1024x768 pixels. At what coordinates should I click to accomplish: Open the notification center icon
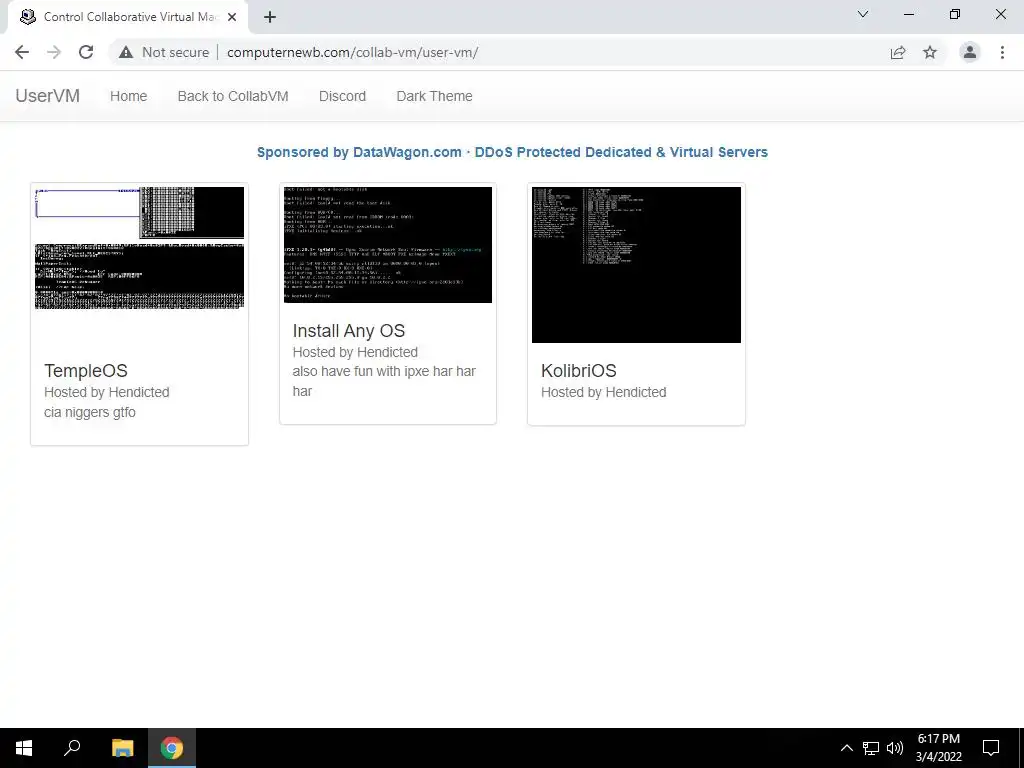pos(991,748)
